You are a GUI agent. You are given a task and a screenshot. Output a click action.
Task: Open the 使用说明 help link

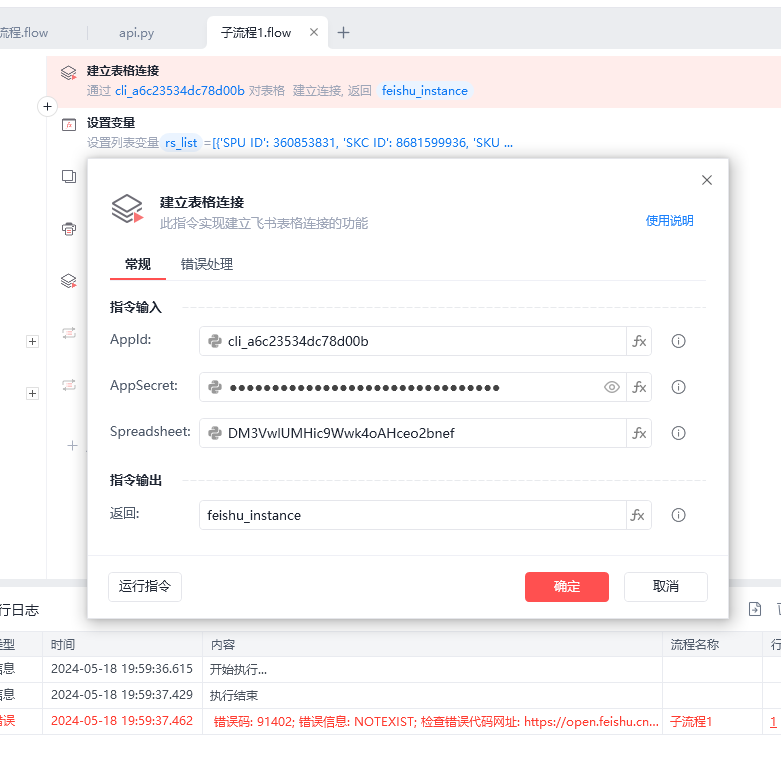click(x=669, y=221)
